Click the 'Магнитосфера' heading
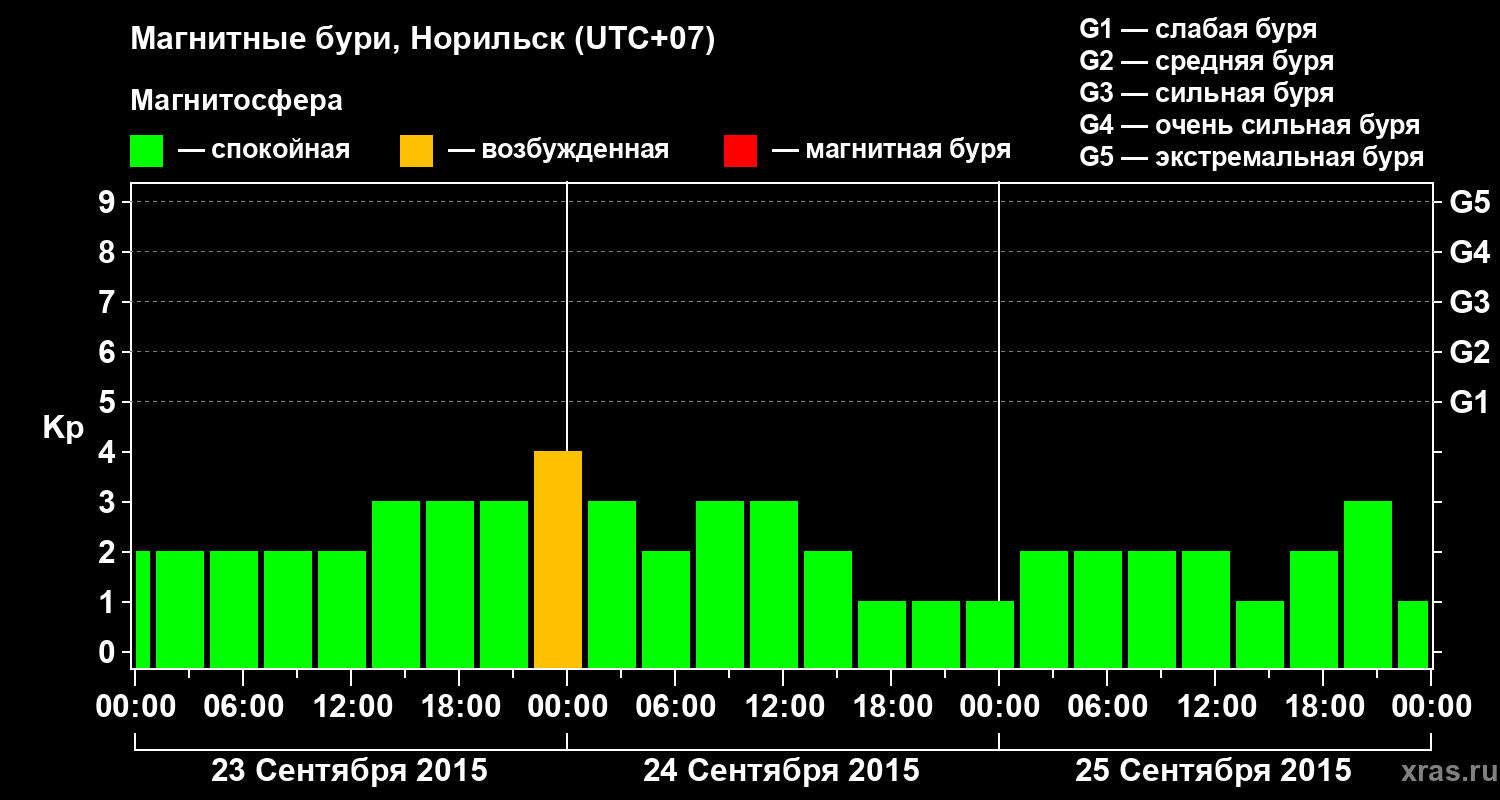 coord(236,101)
